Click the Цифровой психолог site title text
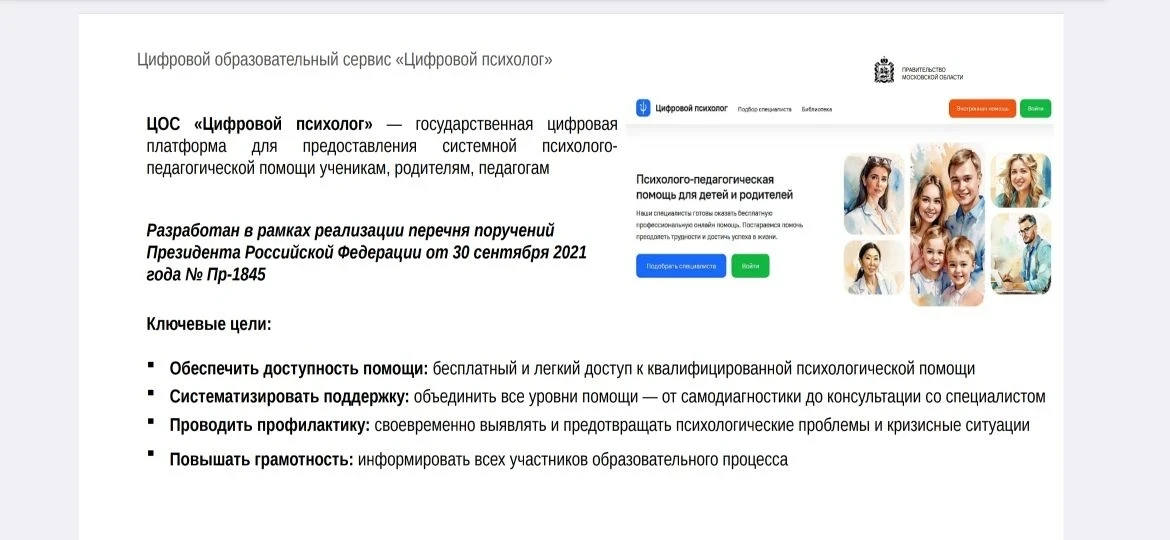 point(691,108)
